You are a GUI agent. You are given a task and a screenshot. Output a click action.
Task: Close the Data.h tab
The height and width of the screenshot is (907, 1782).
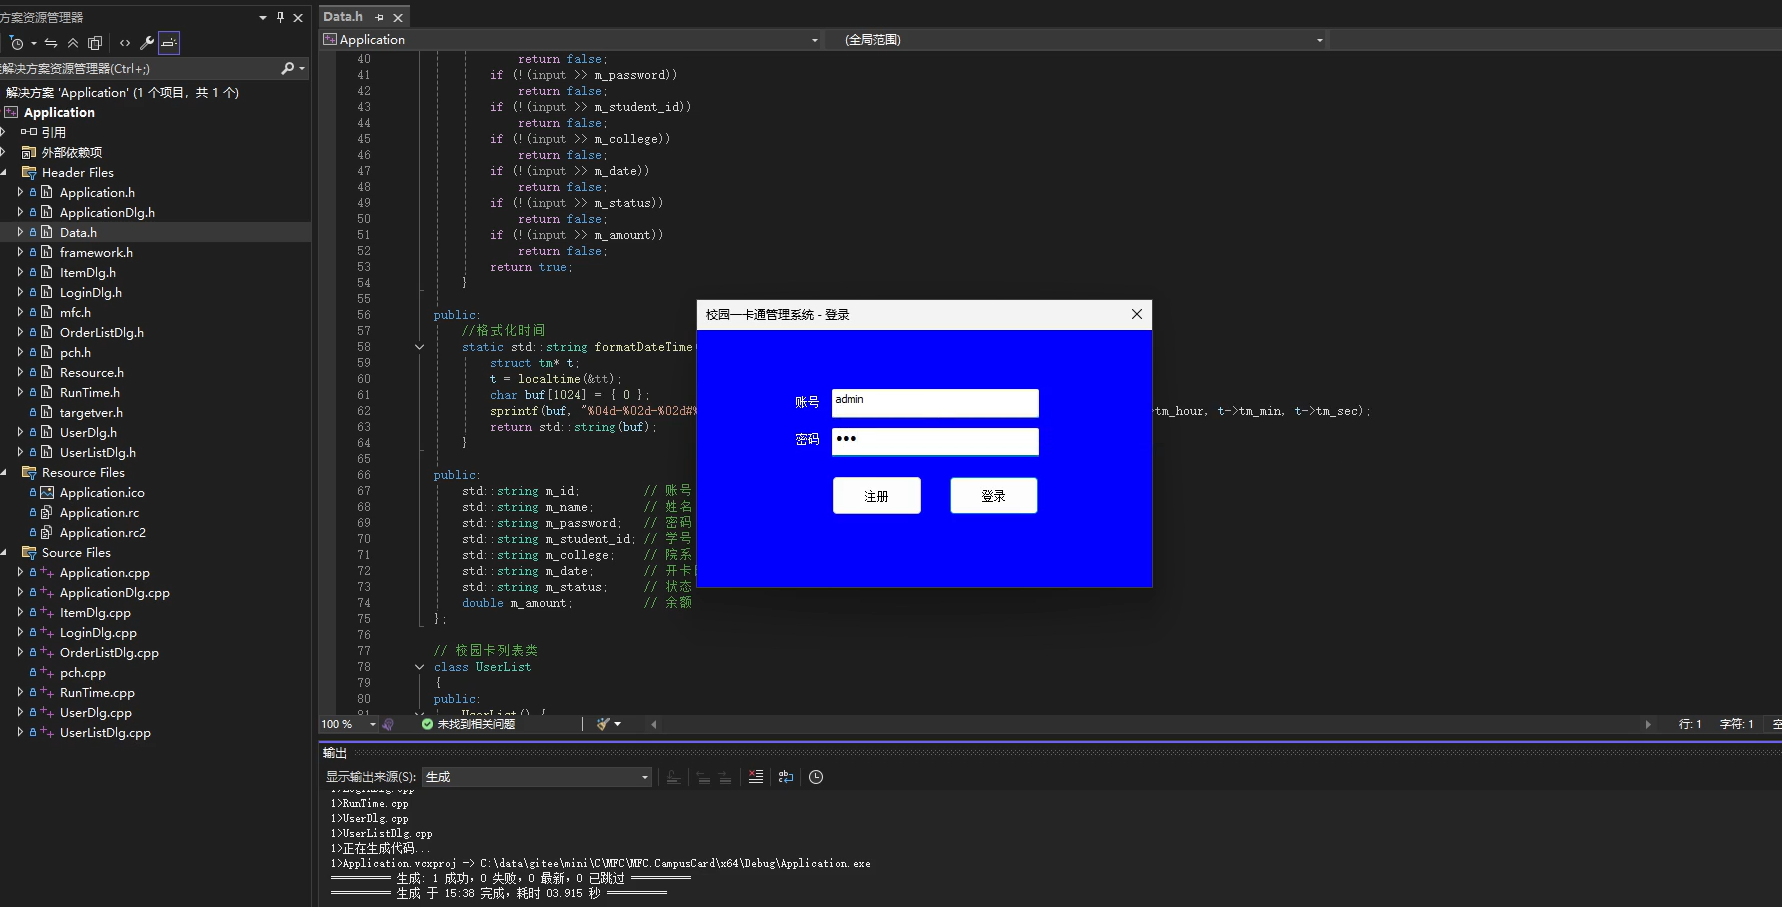click(x=398, y=17)
